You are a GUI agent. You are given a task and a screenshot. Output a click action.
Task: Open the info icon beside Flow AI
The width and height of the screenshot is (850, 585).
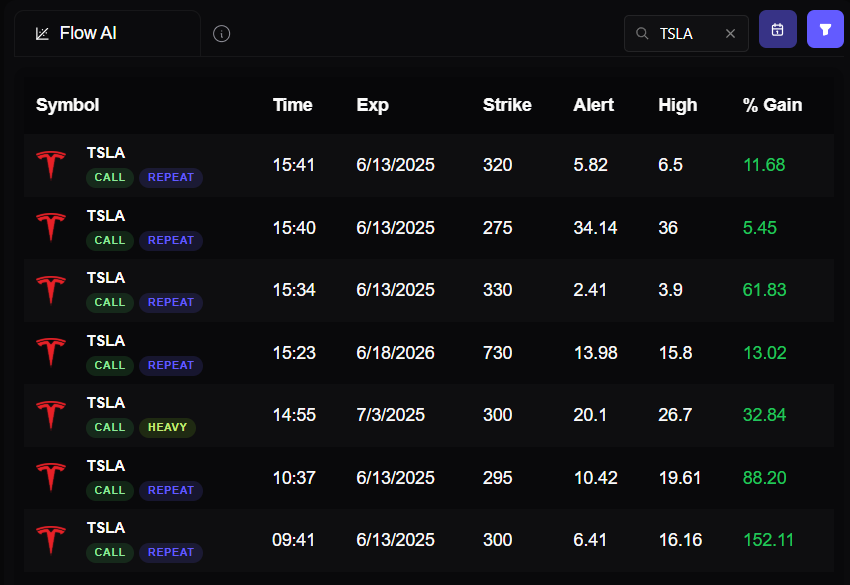221,34
